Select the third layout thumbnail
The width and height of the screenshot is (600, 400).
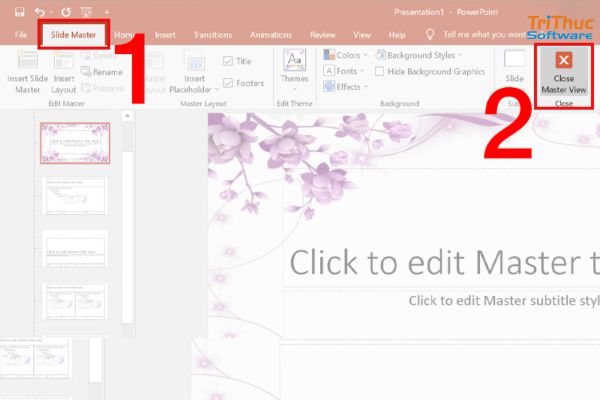75,249
